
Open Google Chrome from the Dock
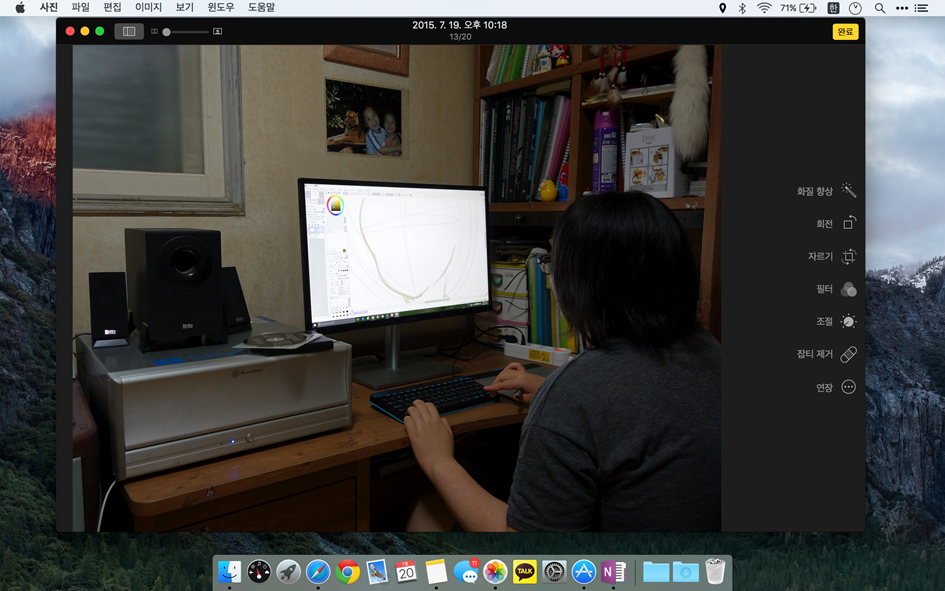[x=348, y=571]
